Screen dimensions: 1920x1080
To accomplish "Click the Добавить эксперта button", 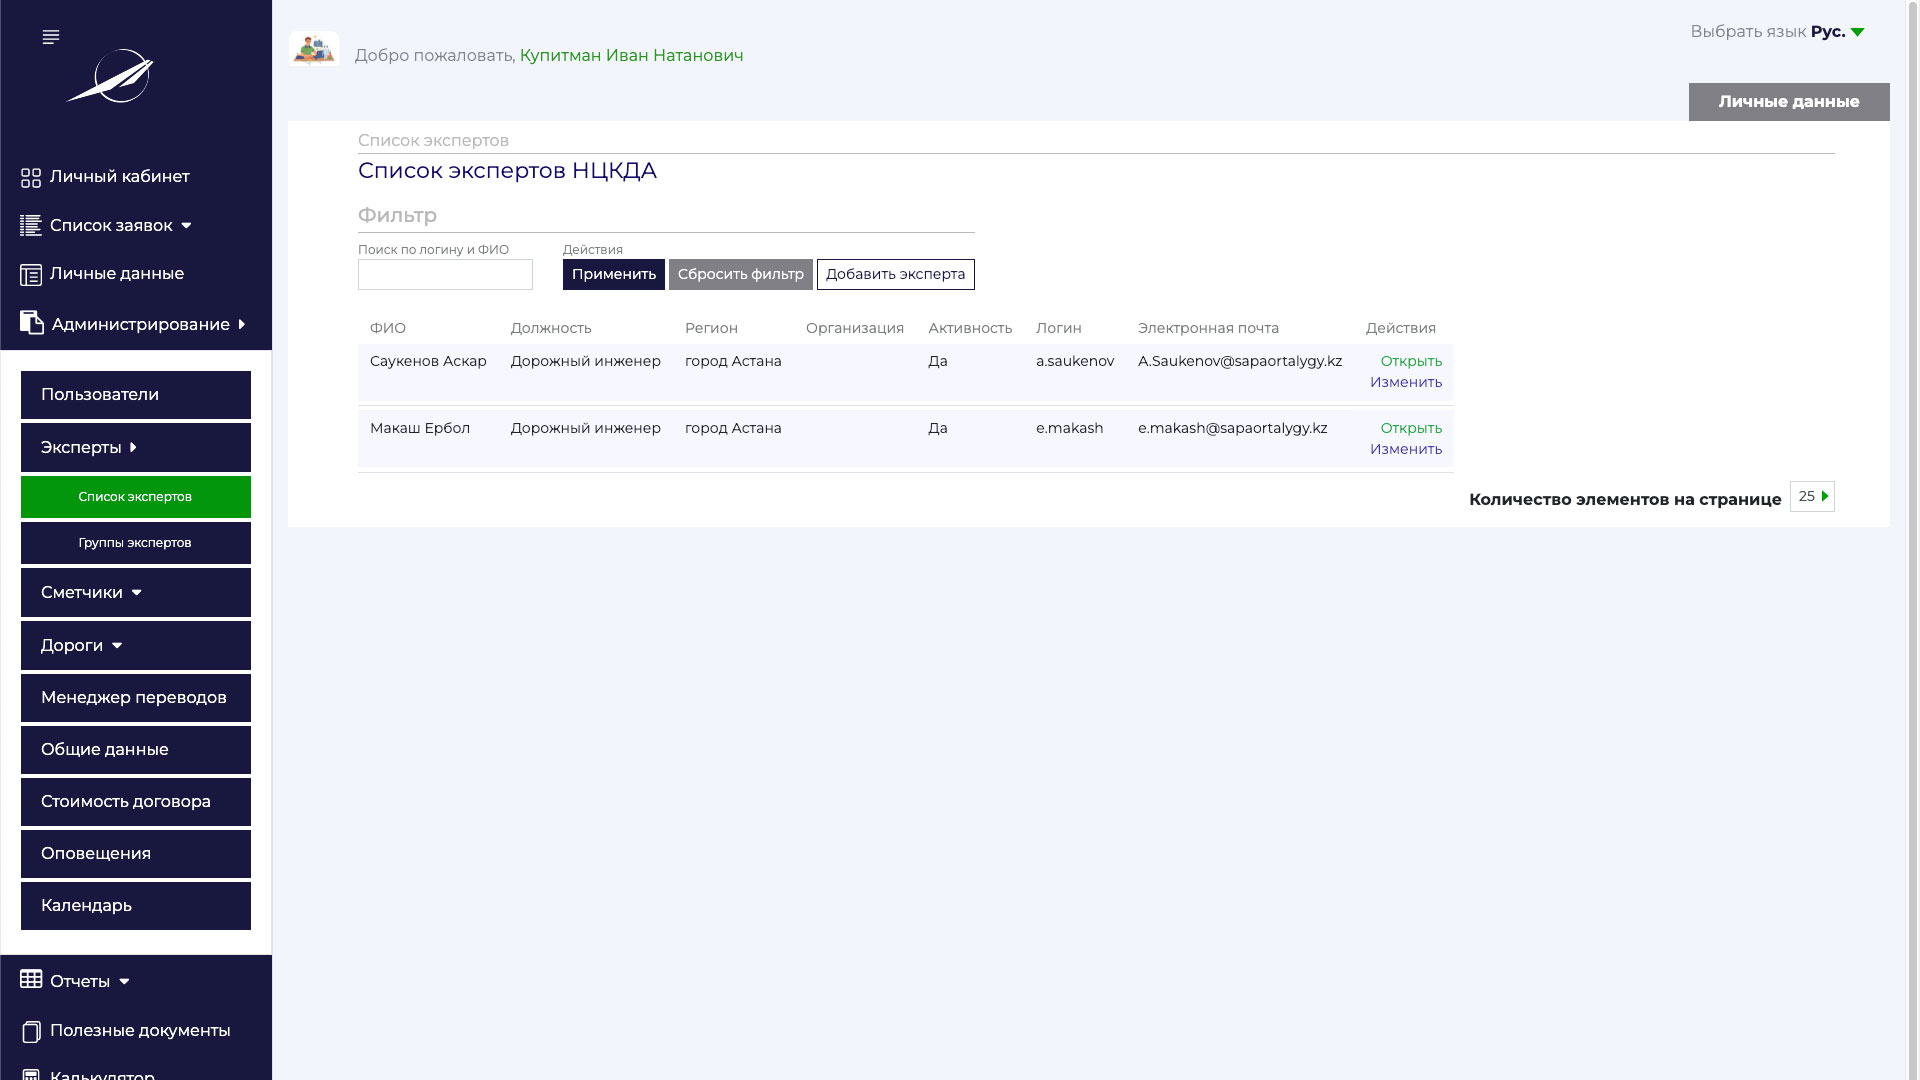I will point(895,274).
